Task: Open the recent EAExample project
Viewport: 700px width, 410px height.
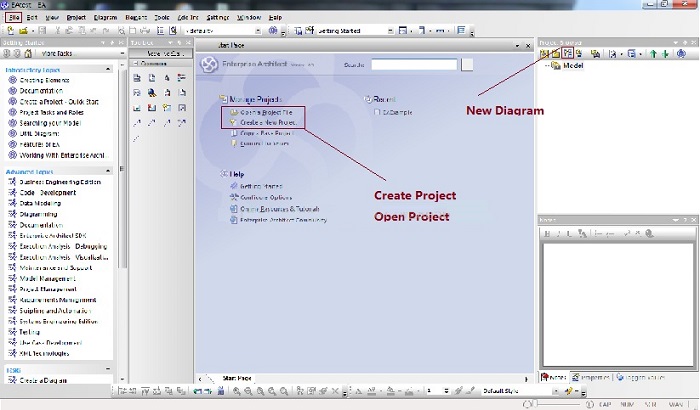Action: tap(397, 112)
